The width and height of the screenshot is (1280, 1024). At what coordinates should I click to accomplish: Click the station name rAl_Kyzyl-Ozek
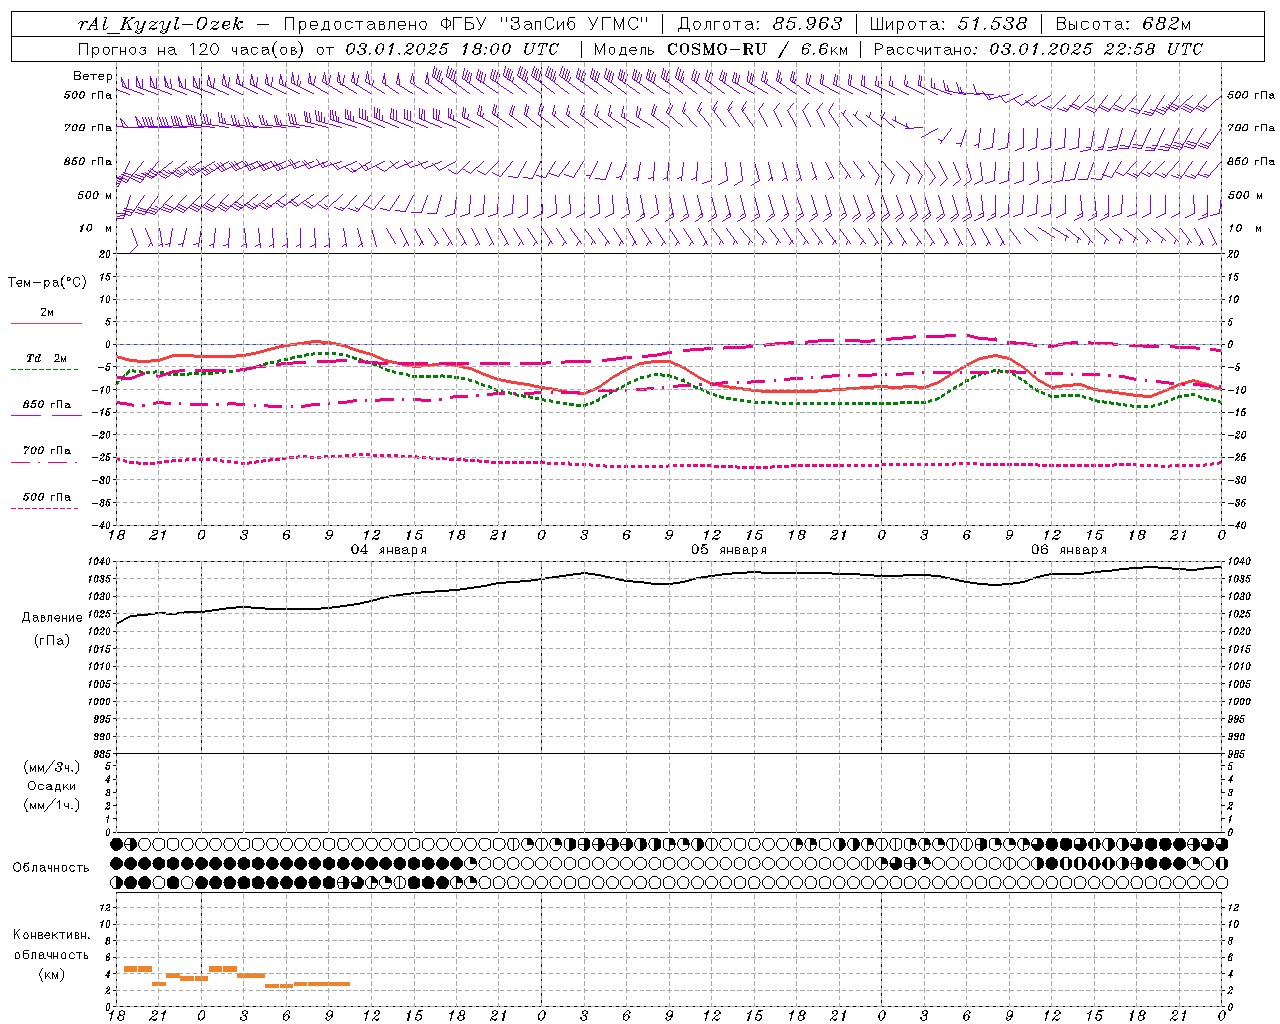tap(160, 25)
